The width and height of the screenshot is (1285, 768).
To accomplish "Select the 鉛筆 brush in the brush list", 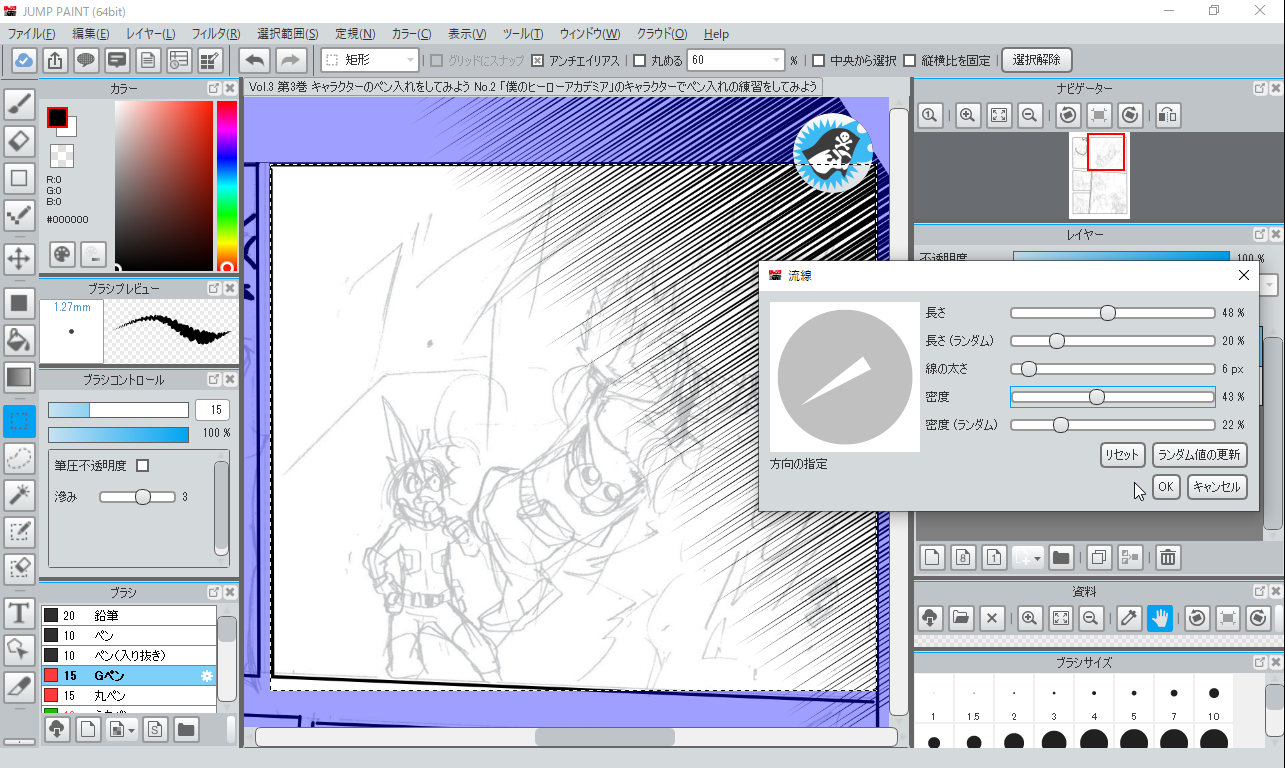I will click(x=128, y=616).
